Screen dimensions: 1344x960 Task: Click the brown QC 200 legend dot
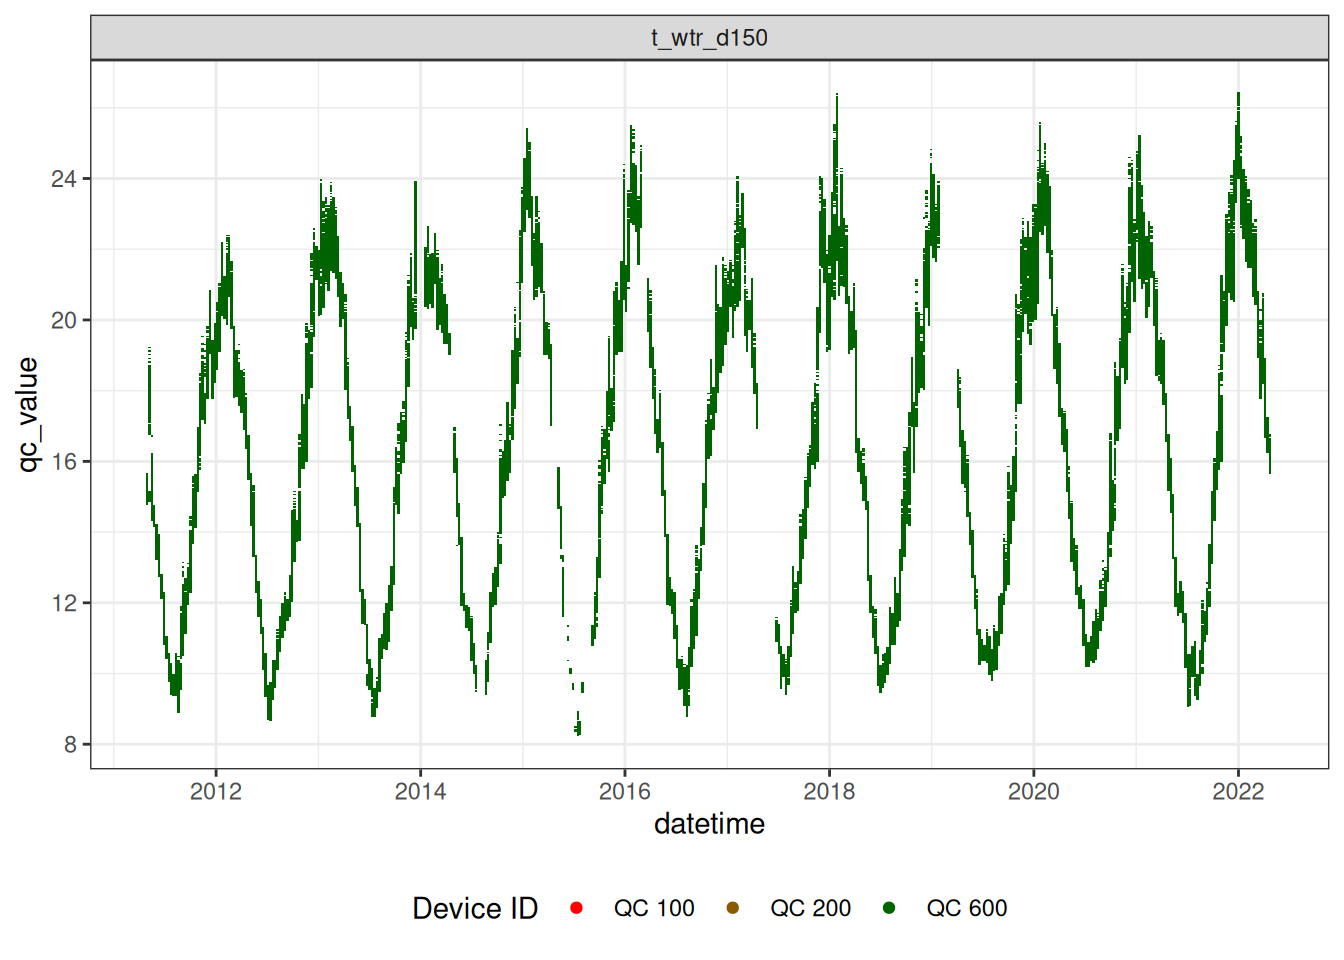point(732,908)
